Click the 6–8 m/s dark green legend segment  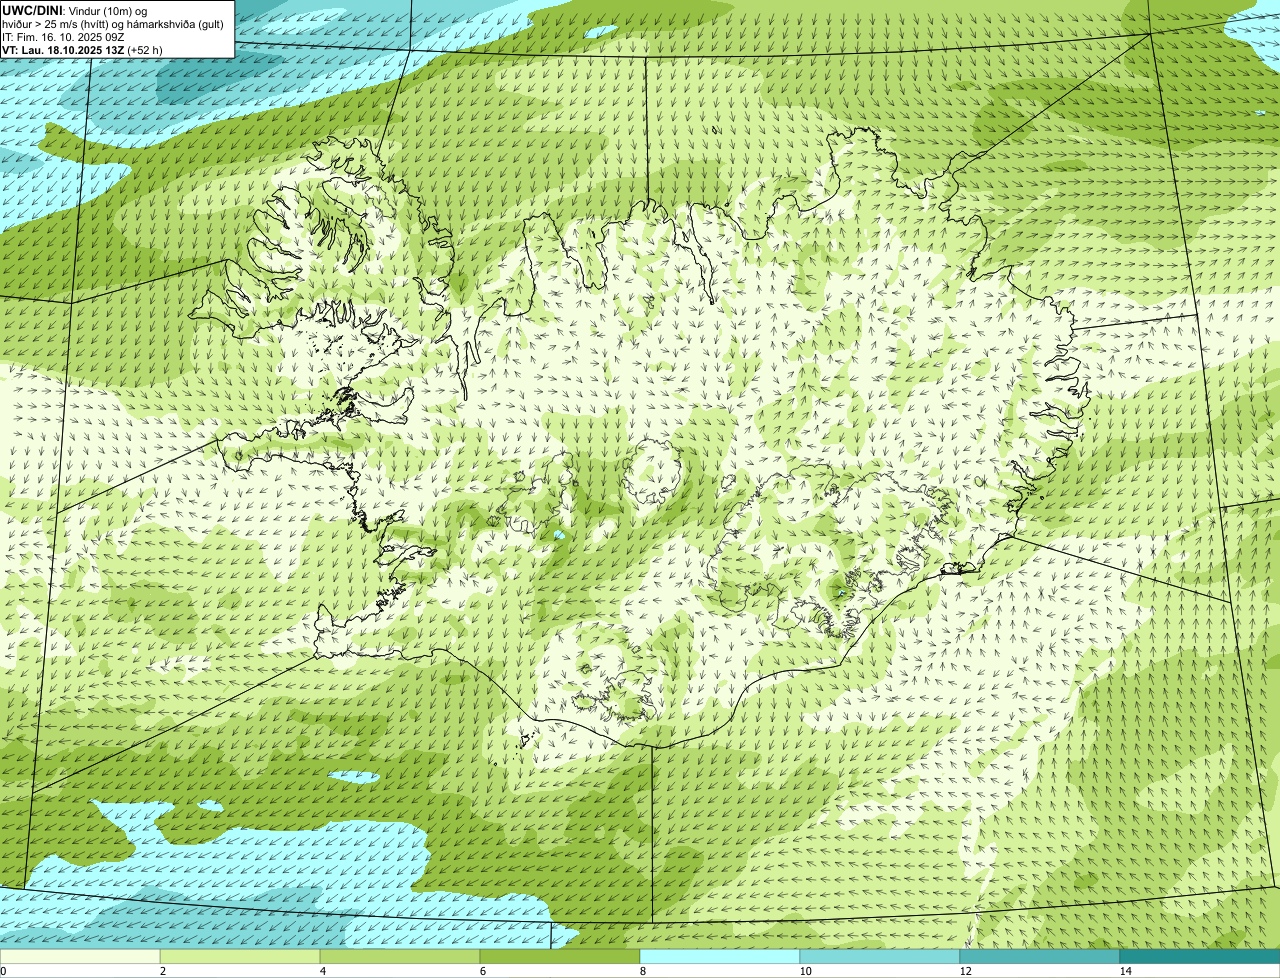pos(560,956)
